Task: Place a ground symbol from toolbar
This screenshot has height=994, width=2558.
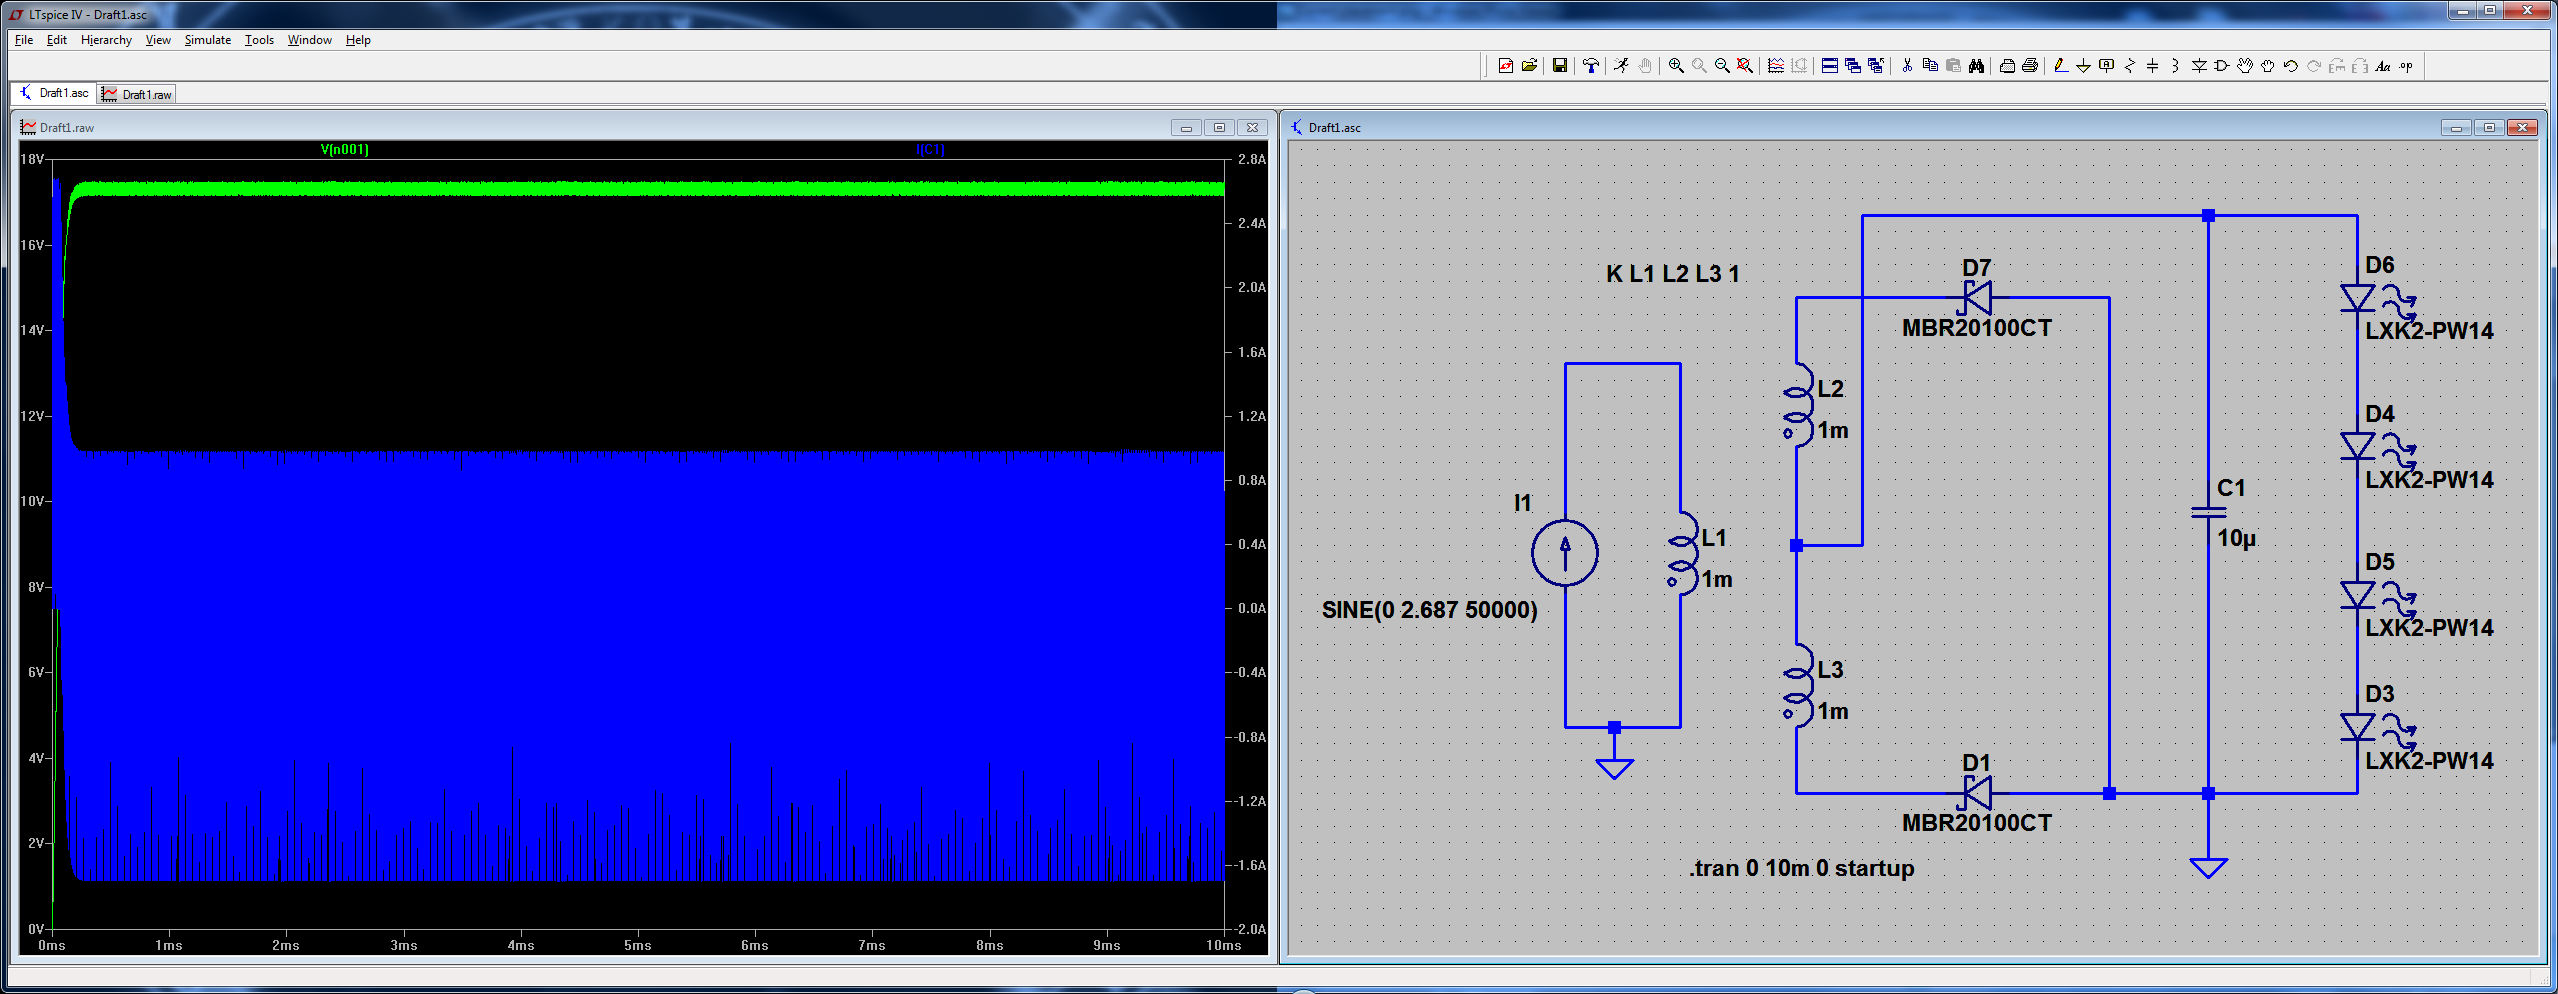Action: pos(2083,66)
